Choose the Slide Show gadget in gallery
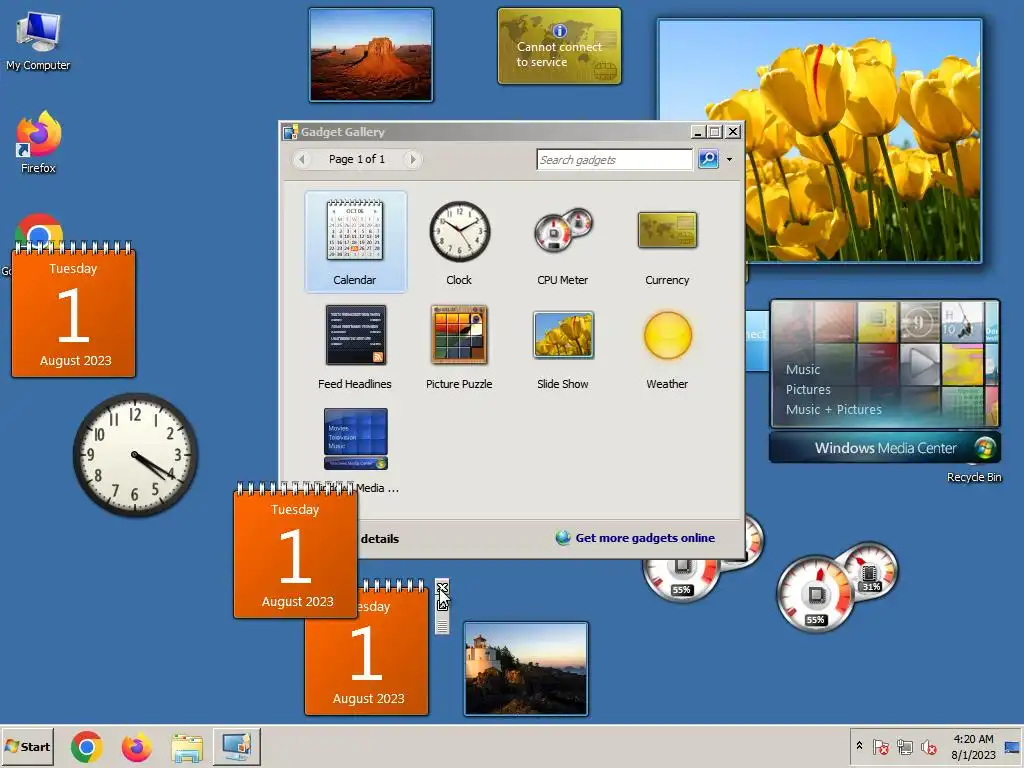1024x768 pixels. pos(562,347)
